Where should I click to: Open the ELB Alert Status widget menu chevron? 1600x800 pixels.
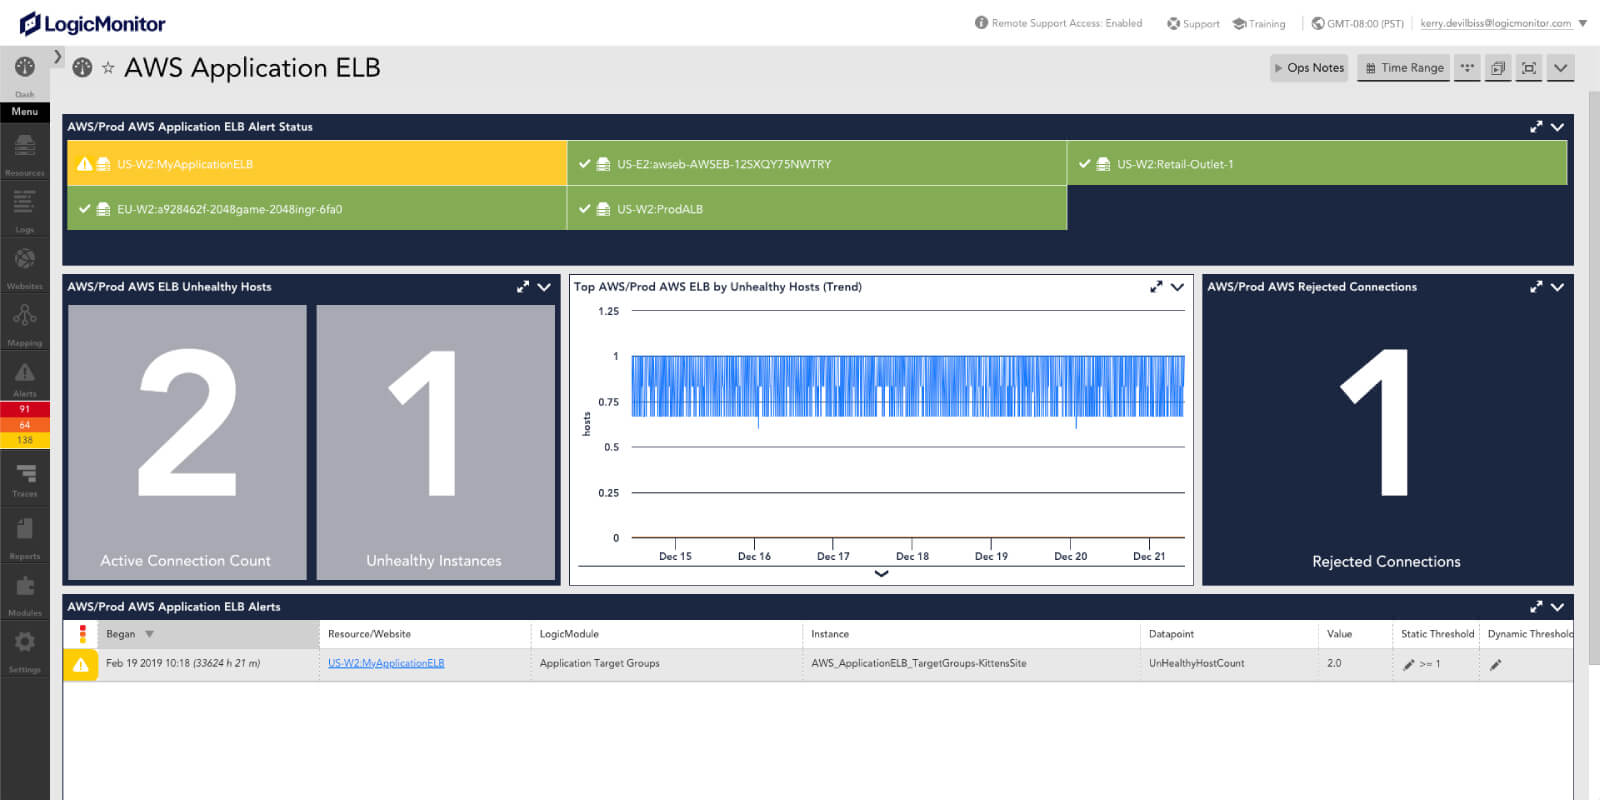(x=1557, y=127)
